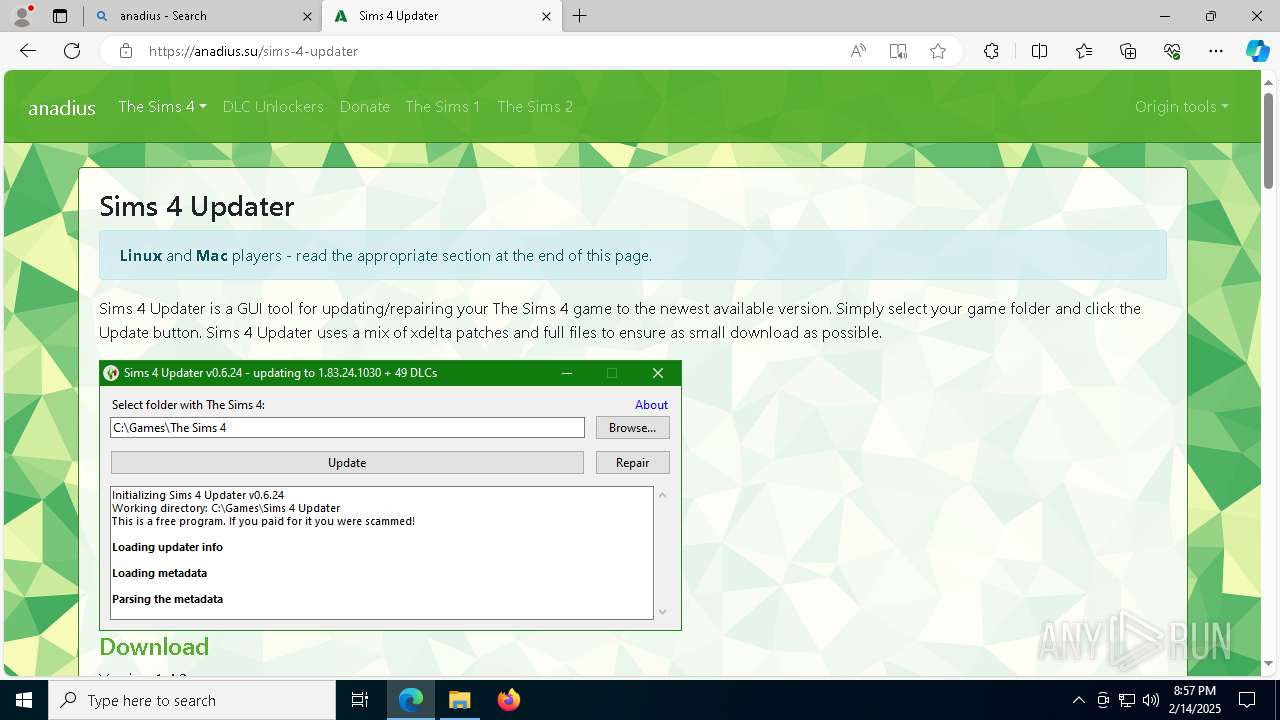
Task: Click the taskbar search box
Action: point(192,700)
